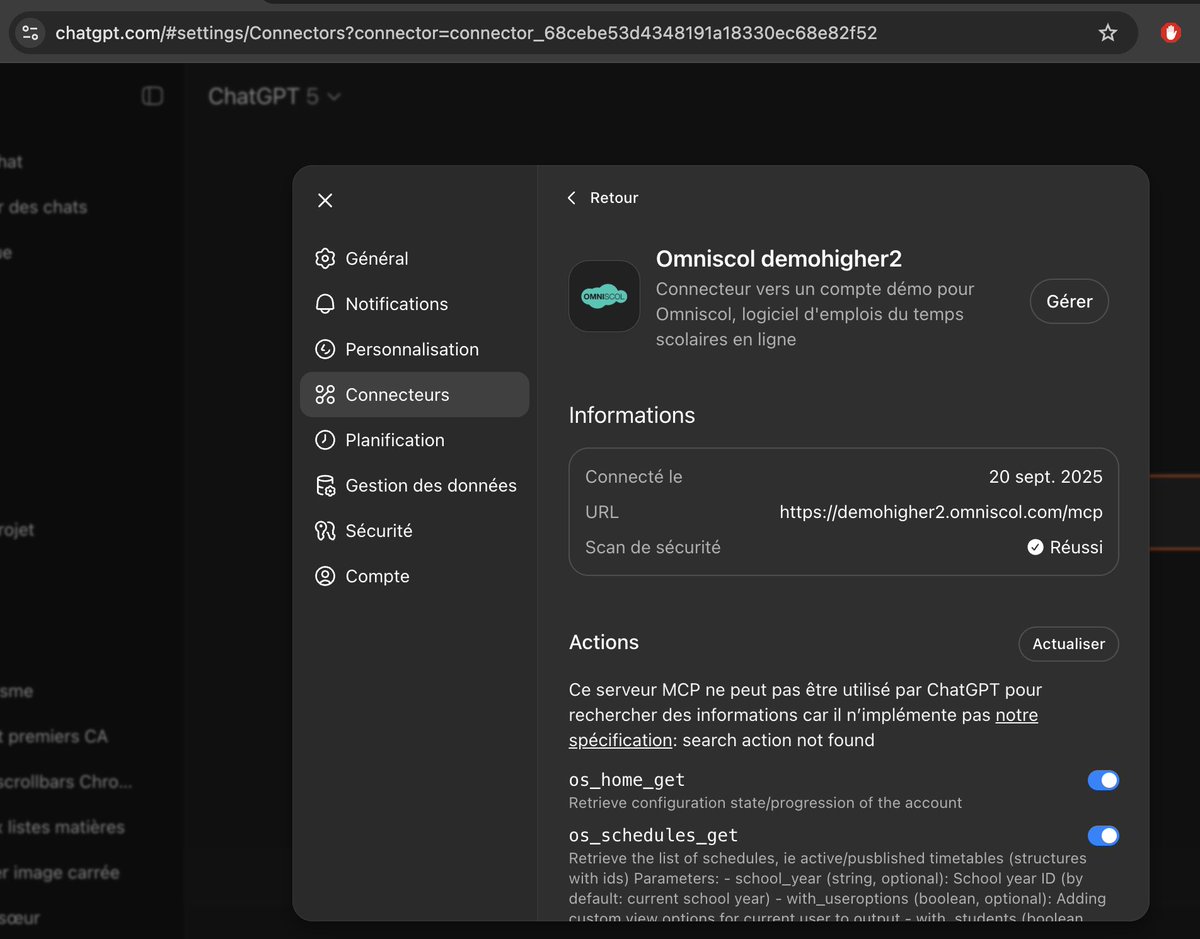
Task: Disable the os_schedules_get action toggle
Action: pos(1103,836)
